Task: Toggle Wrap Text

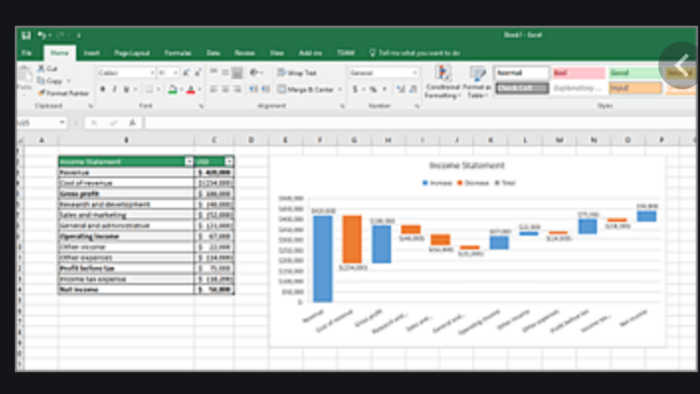Action: (x=296, y=73)
